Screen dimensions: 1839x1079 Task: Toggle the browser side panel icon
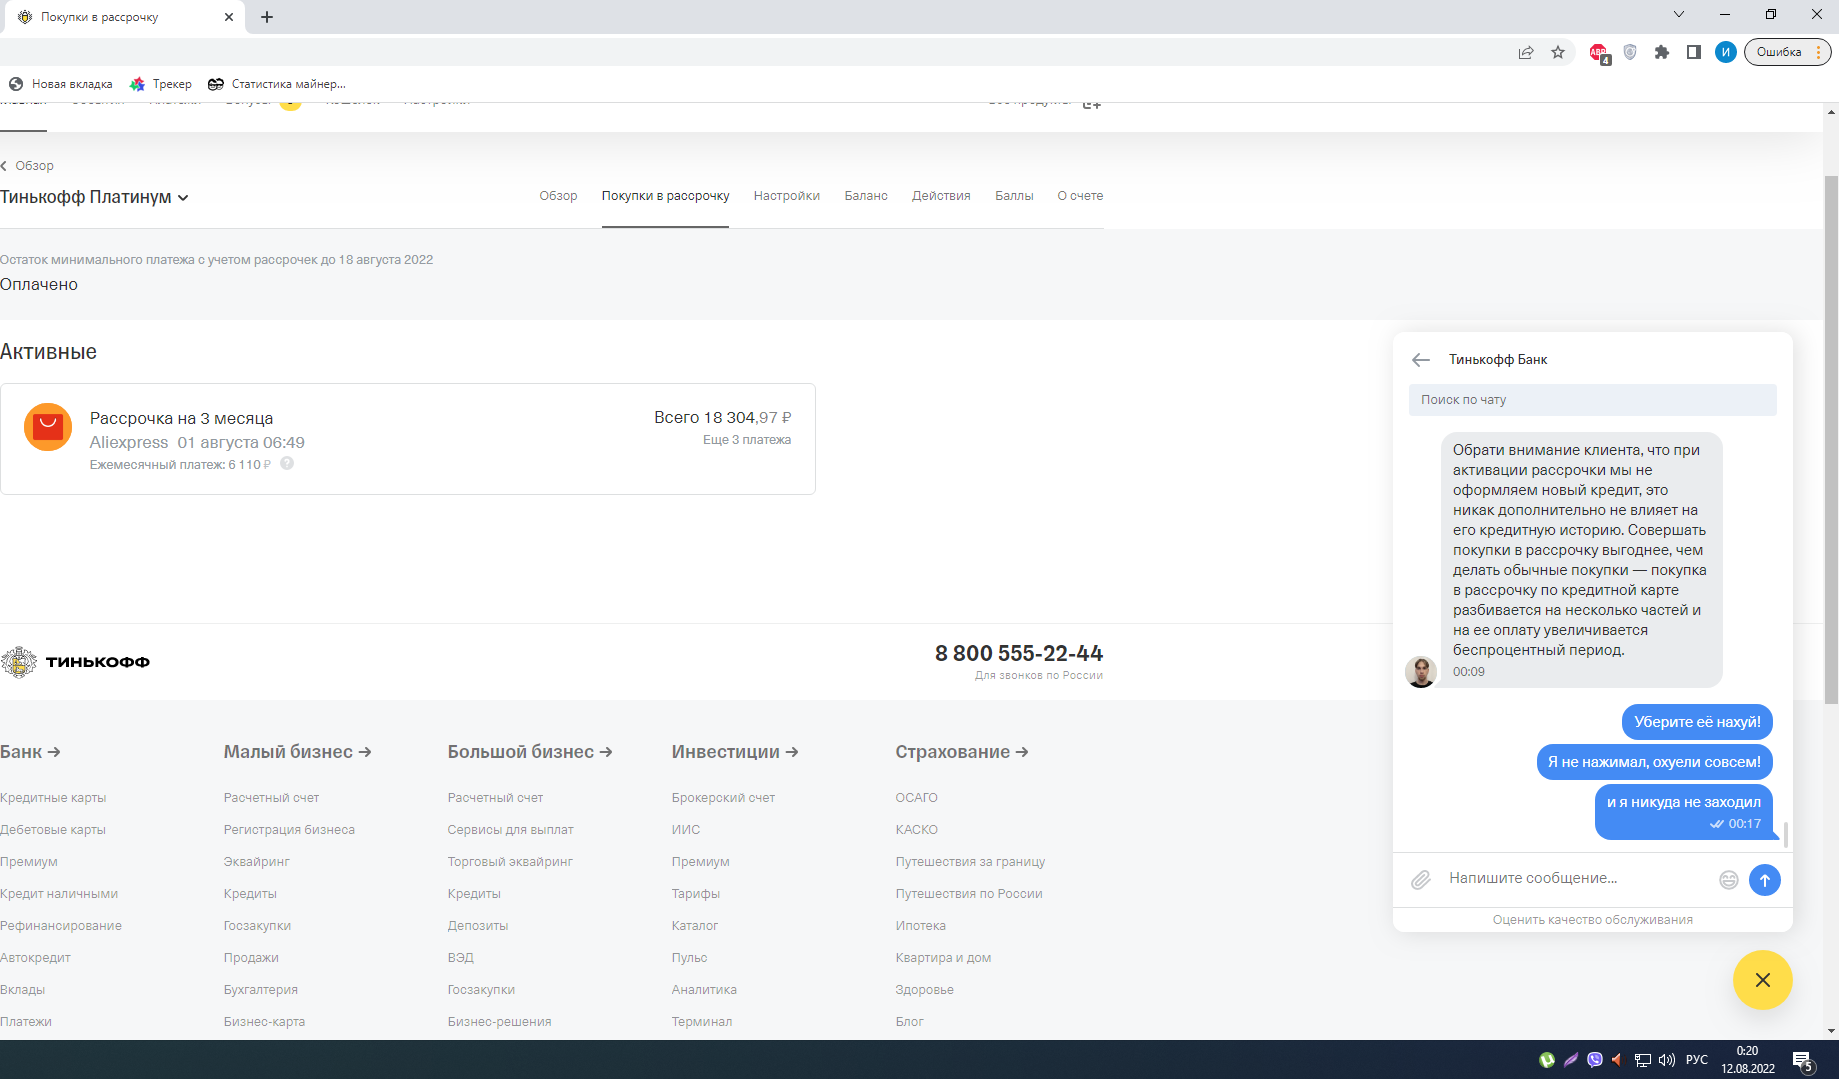(x=1694, y=52)
